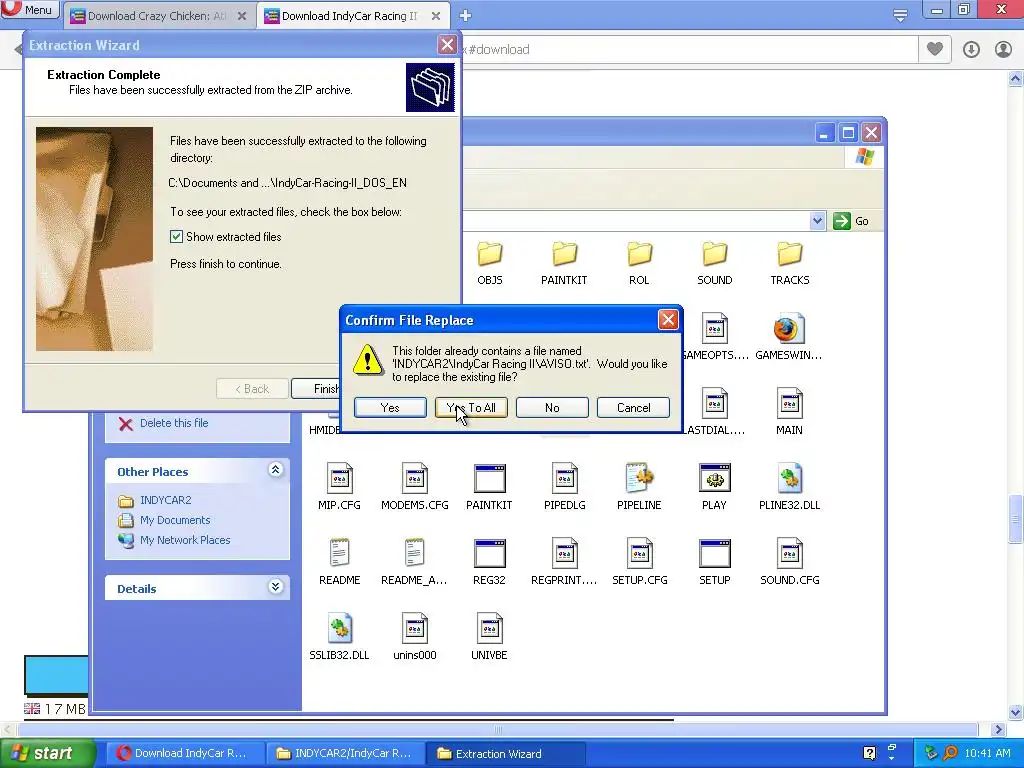This screenshot has height=768, width=1024.
Task: Switch to Opera taskbar button
Action: 185,754
